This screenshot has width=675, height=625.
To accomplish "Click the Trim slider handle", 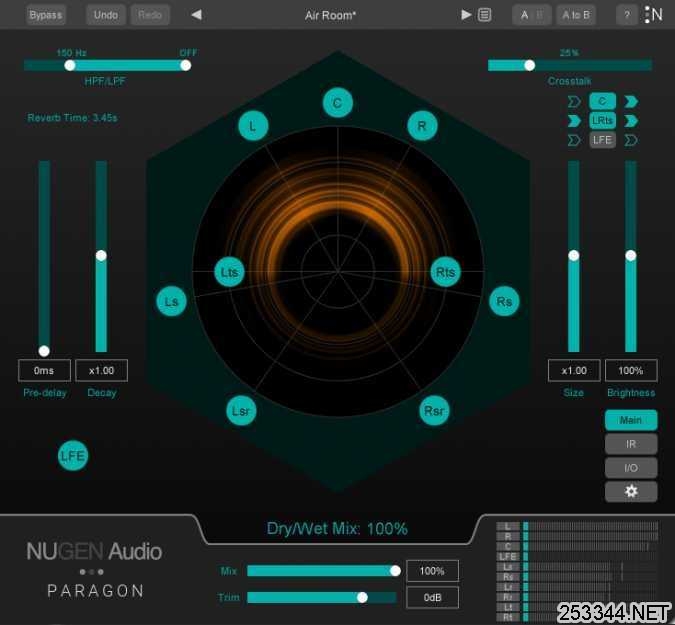I will pos(362,597).
